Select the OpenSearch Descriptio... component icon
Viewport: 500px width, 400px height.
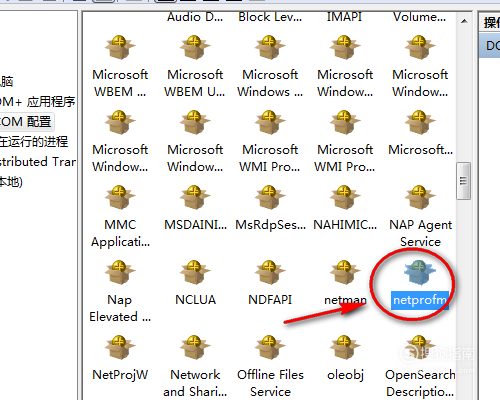click(x=420, y=347)
